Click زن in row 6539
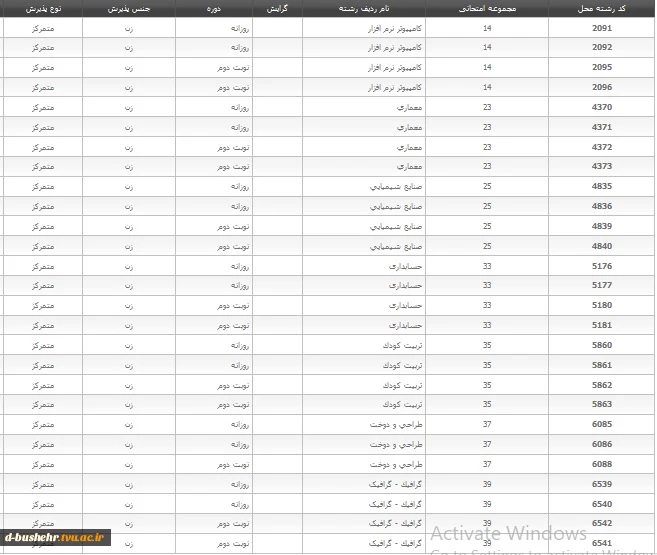This screenshot has width=657, height=555. [129, 485]
